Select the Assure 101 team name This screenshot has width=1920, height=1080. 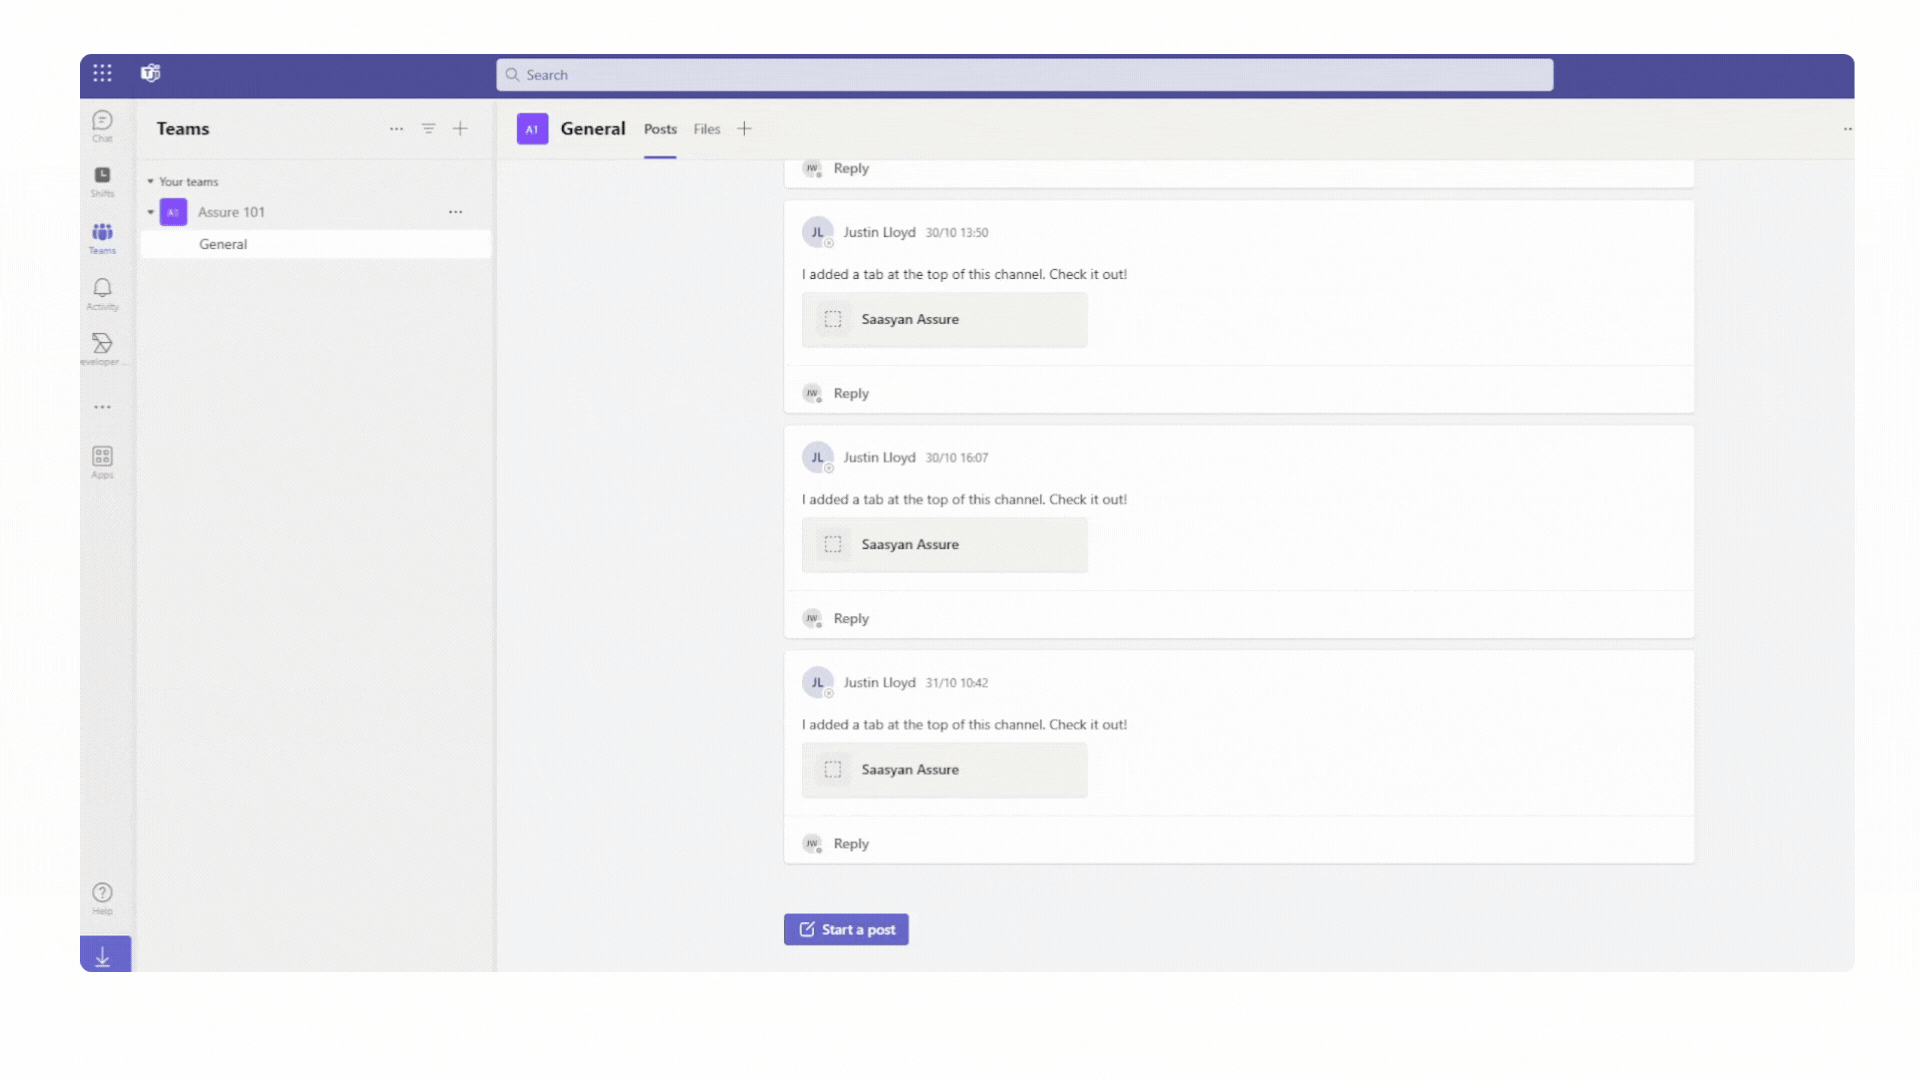click(x=231, y=212)
